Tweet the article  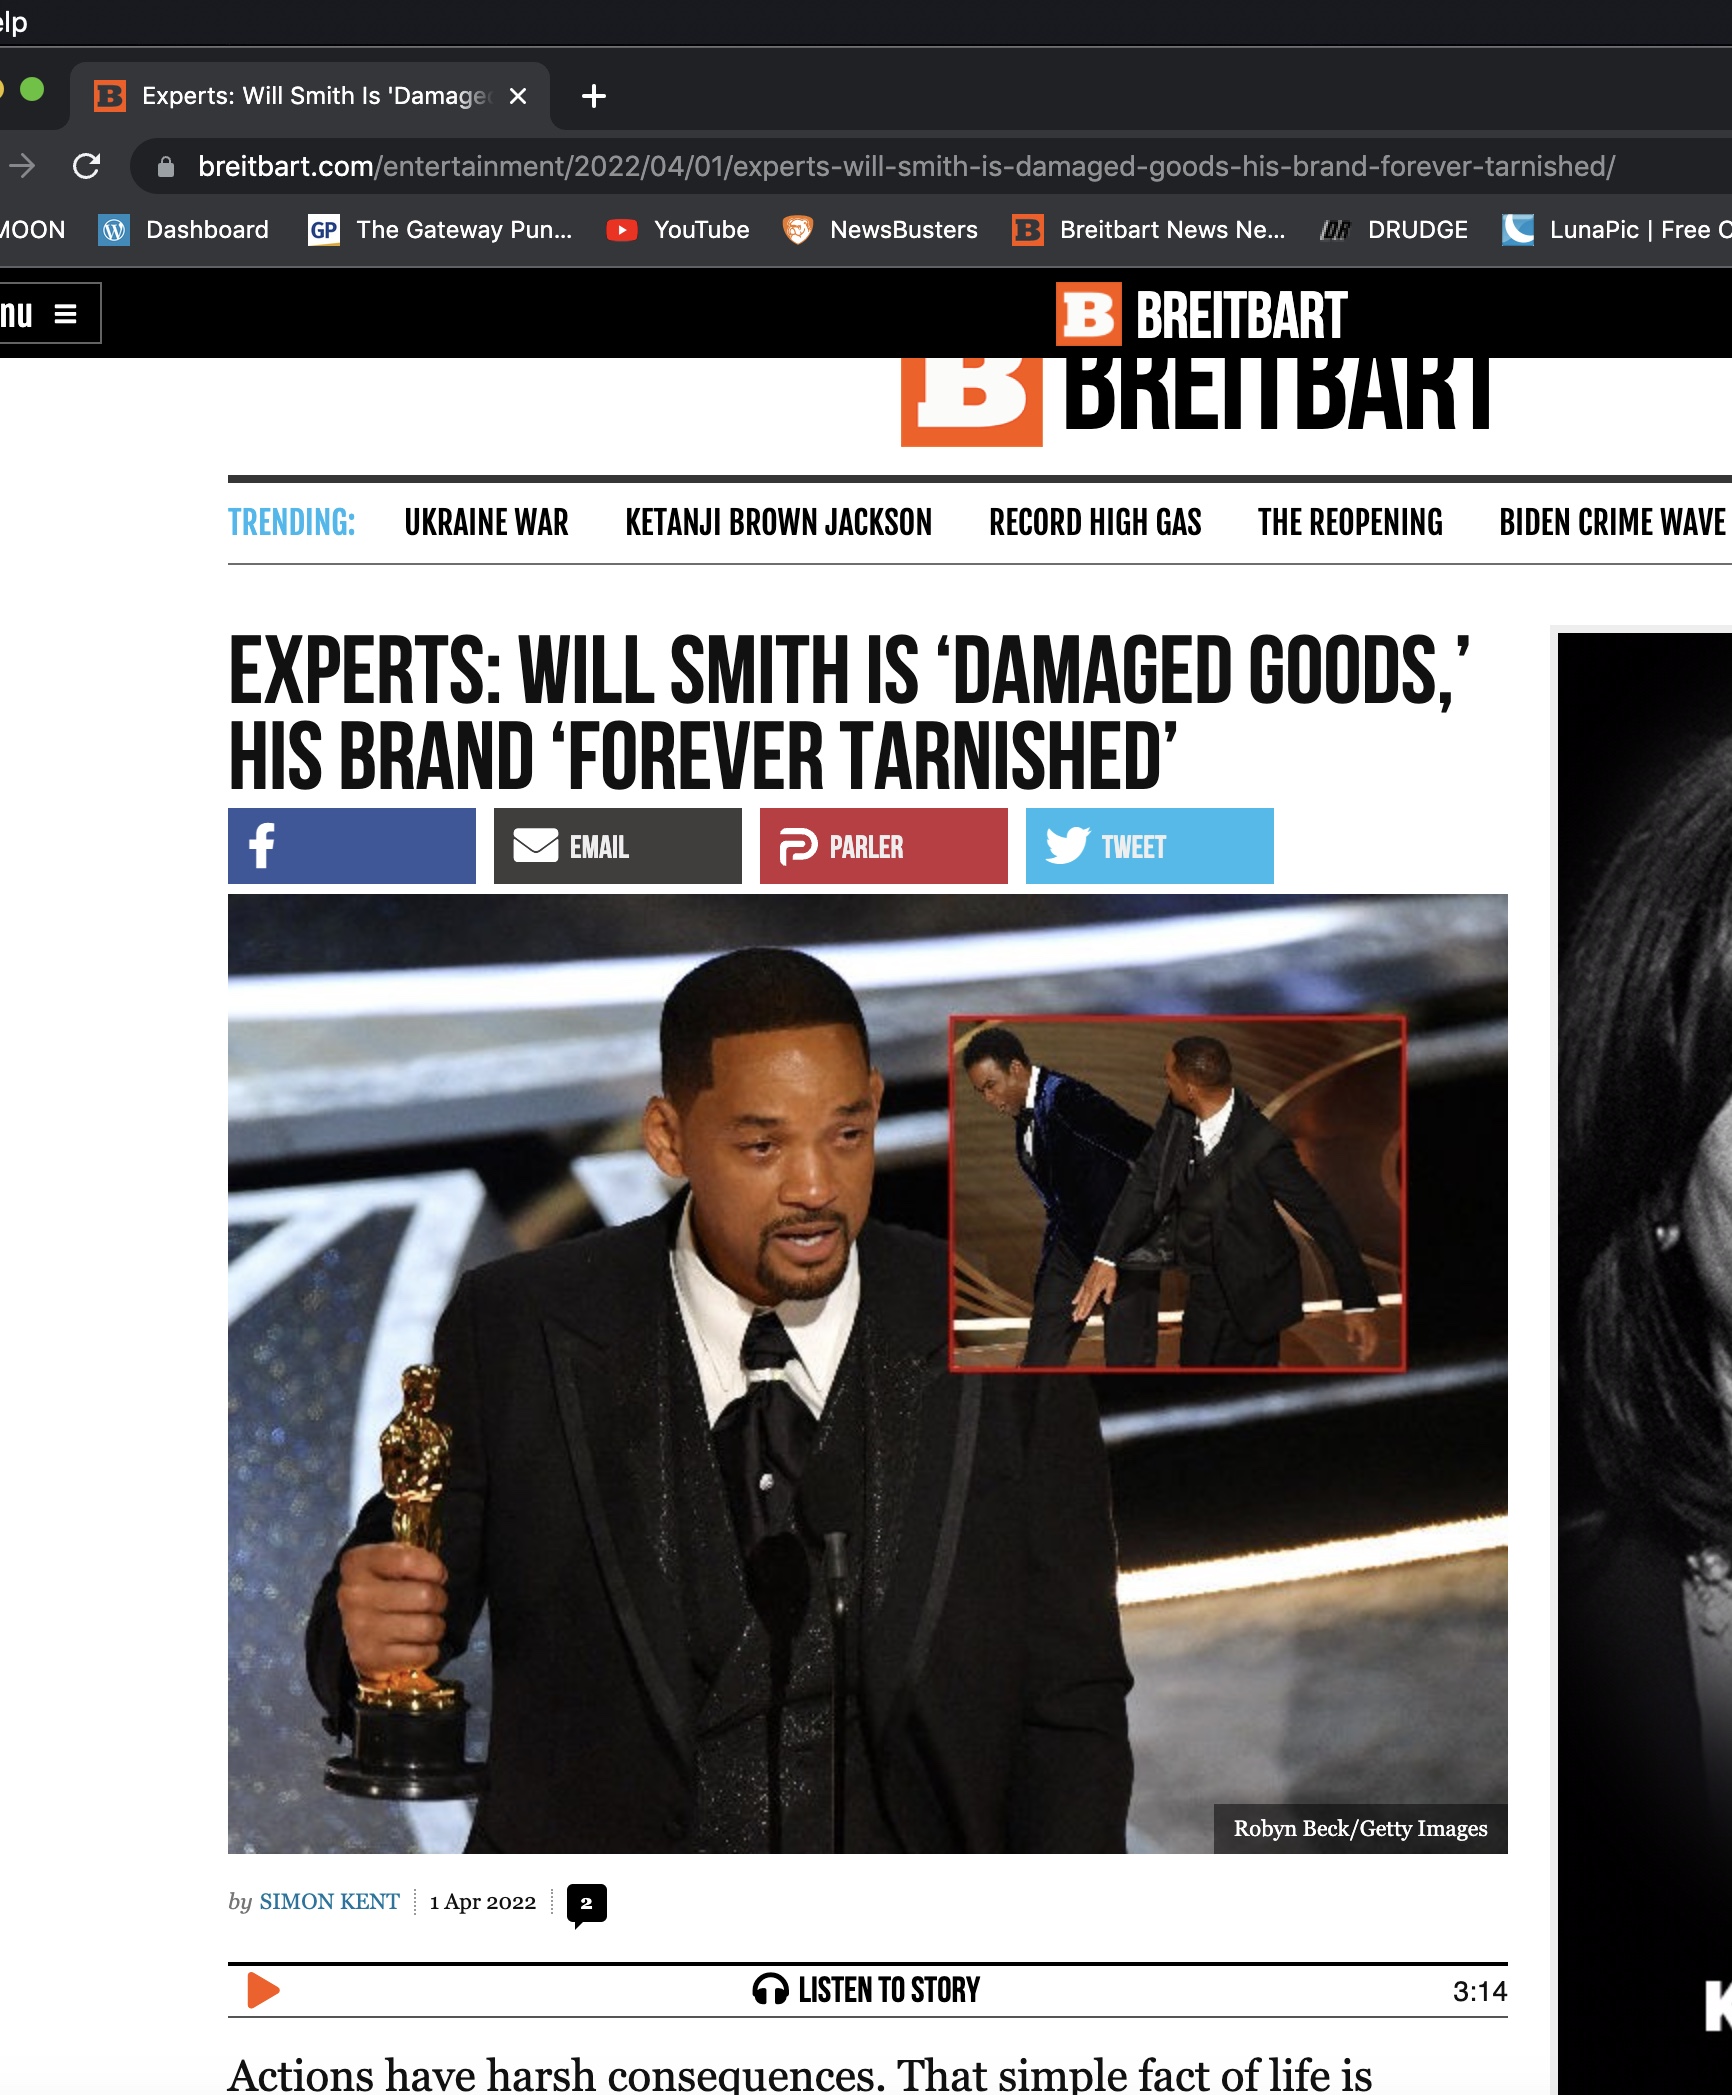(x=1150, y=846)
